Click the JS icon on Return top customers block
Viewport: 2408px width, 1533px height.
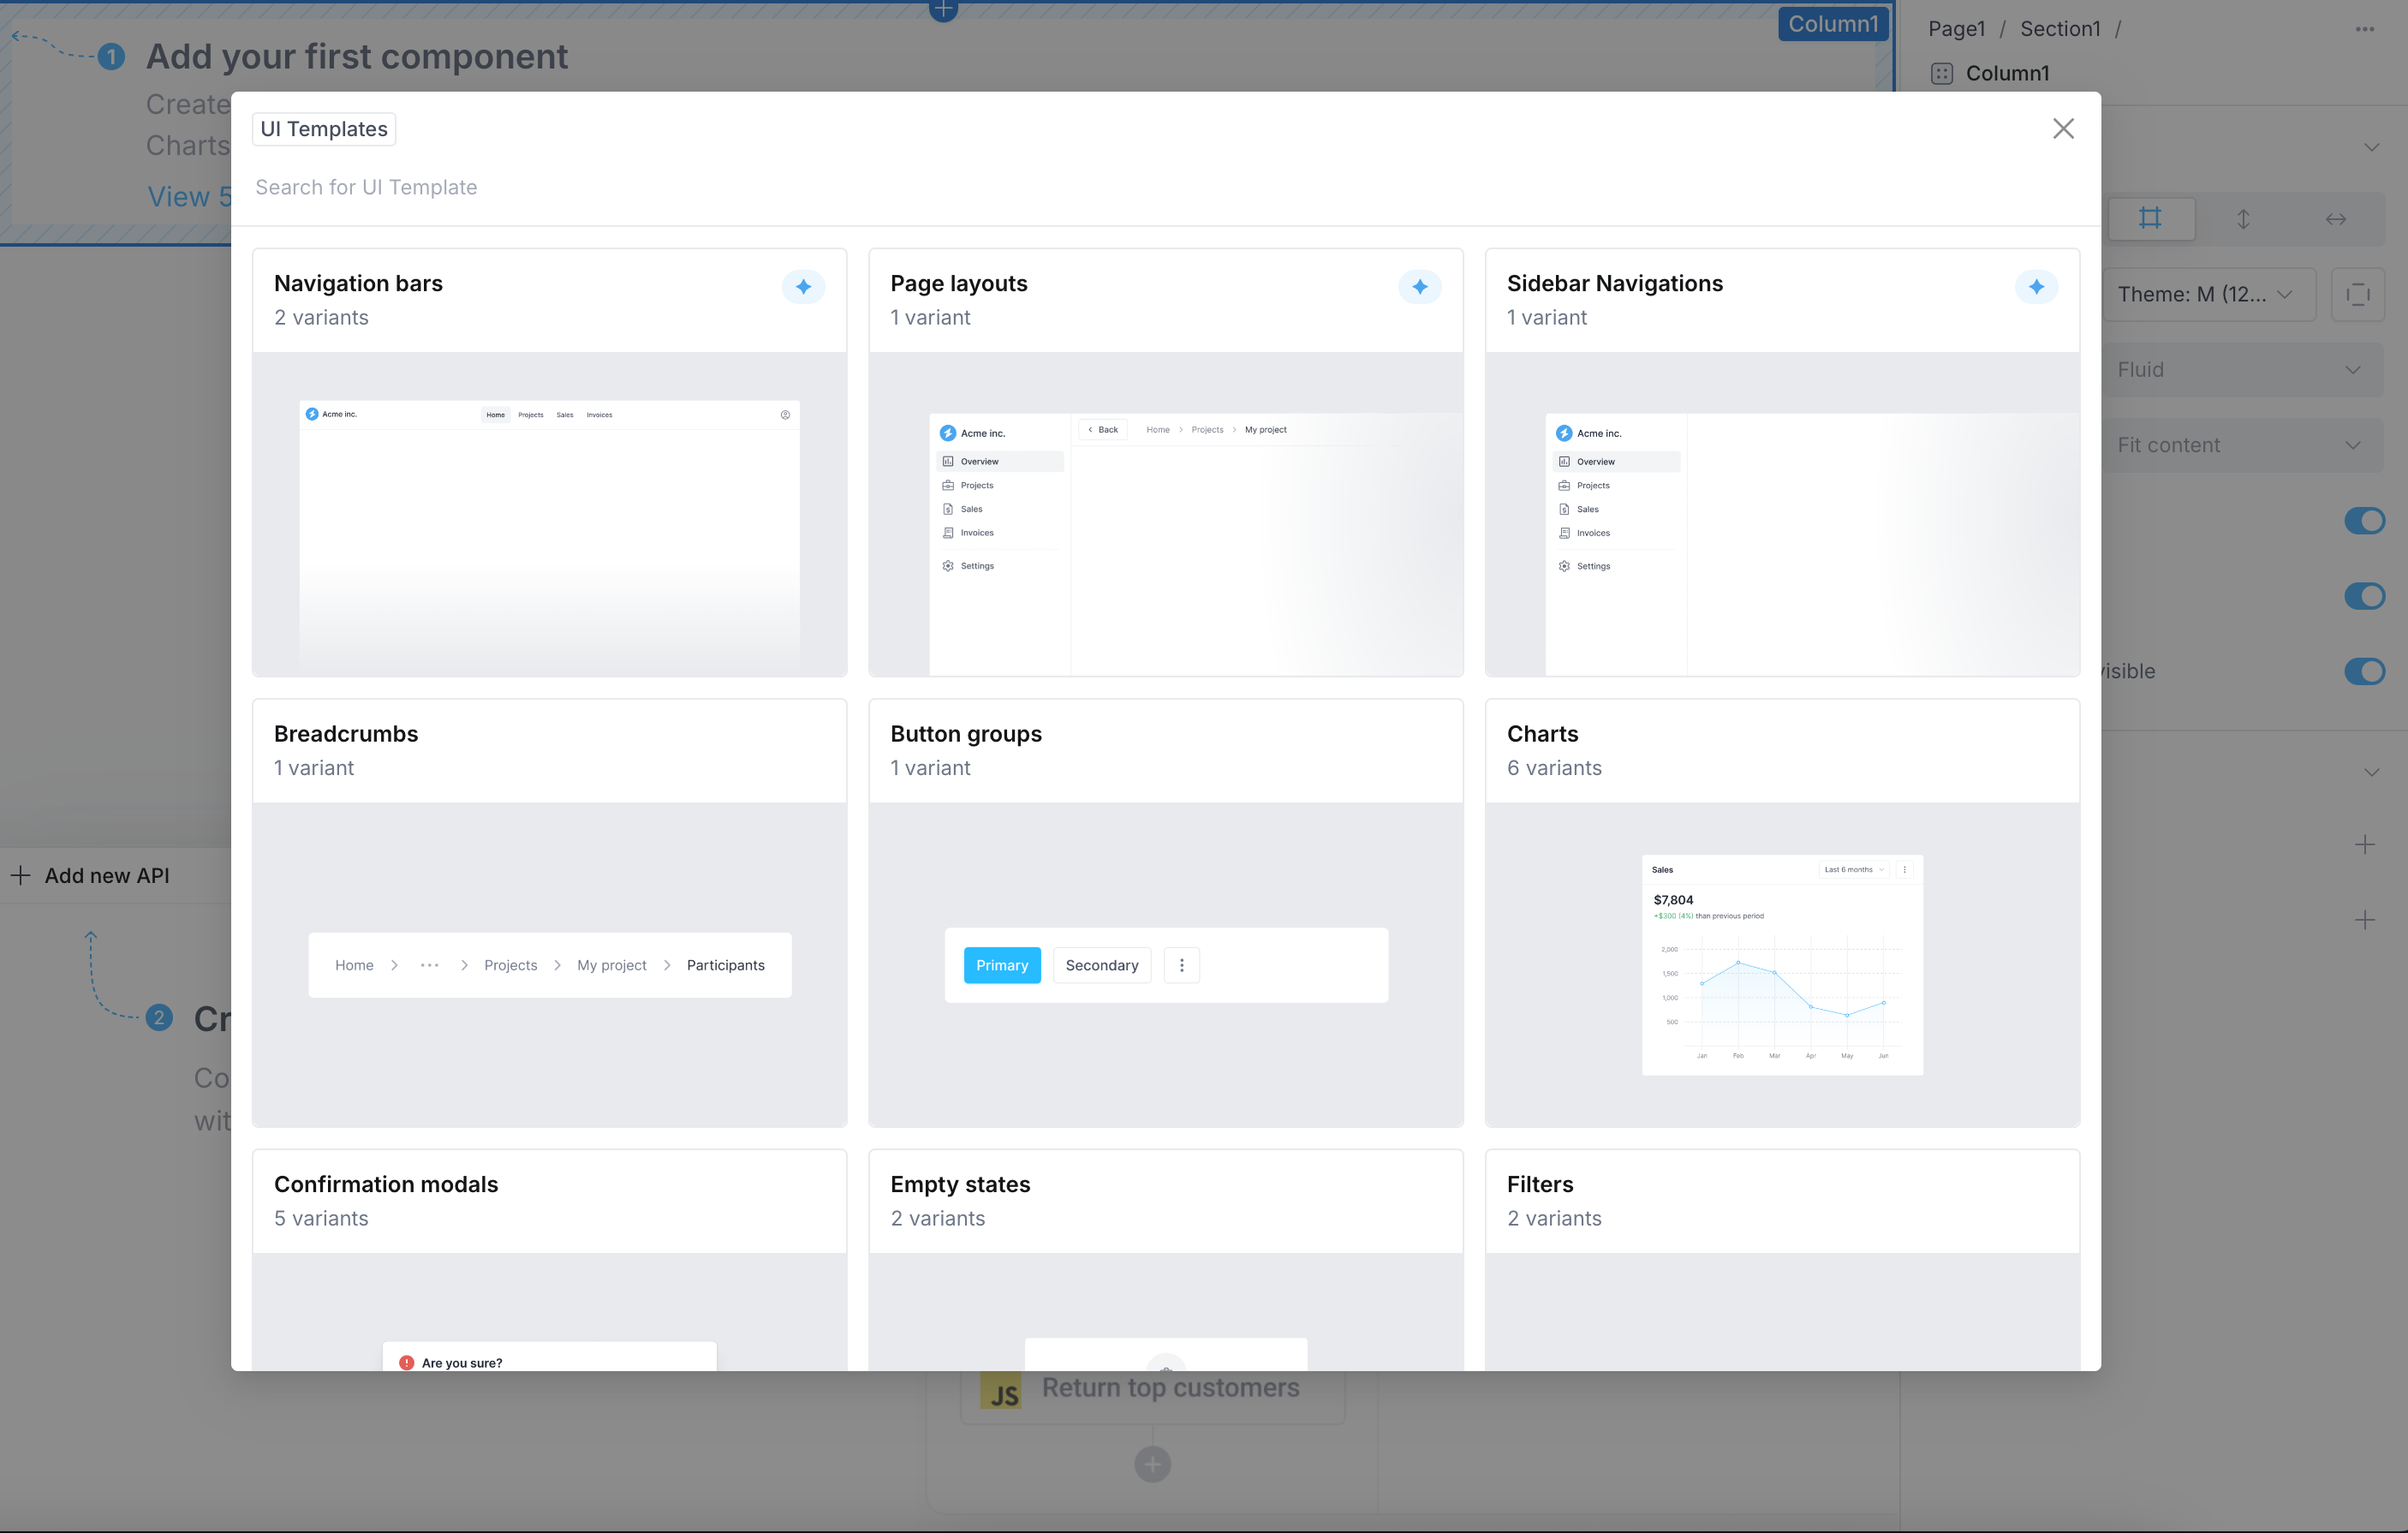(1004, 1389)
